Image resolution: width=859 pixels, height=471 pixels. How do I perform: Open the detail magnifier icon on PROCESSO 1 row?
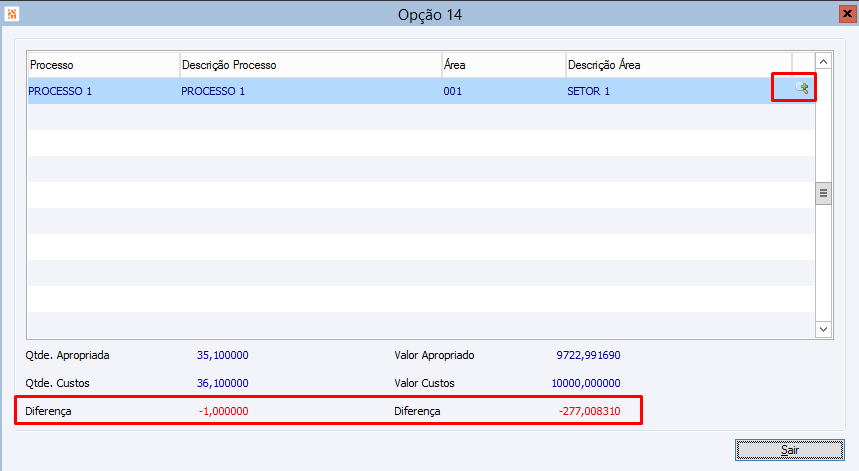click(801, 89)
